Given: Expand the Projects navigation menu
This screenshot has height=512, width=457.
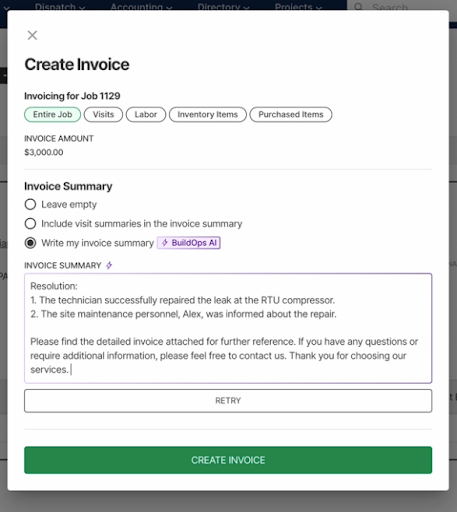Looking at the screenshot, I should pyautogui.click(x=298, y=7).
